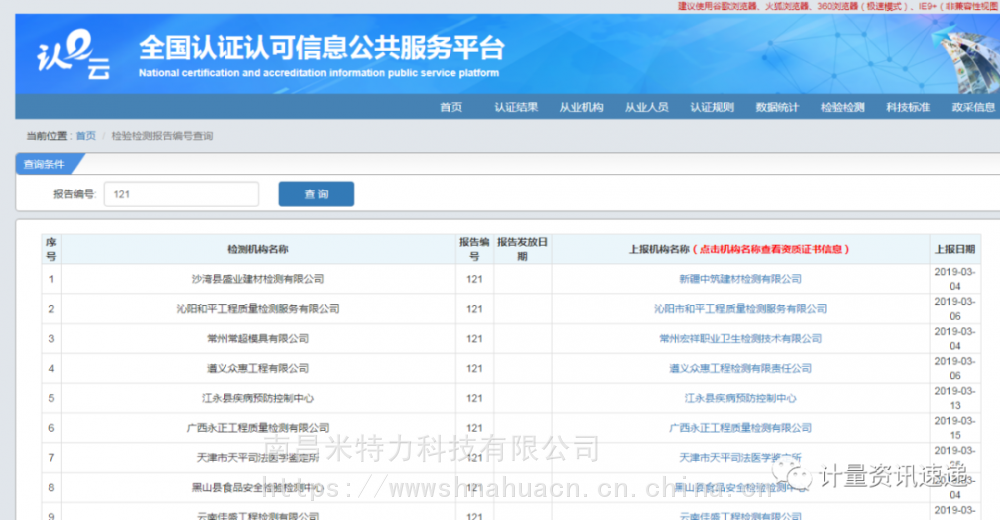
Task: Open the 常州宏祥职业卫生检测技术有限公司 link
Action: (x=740, y=339)
